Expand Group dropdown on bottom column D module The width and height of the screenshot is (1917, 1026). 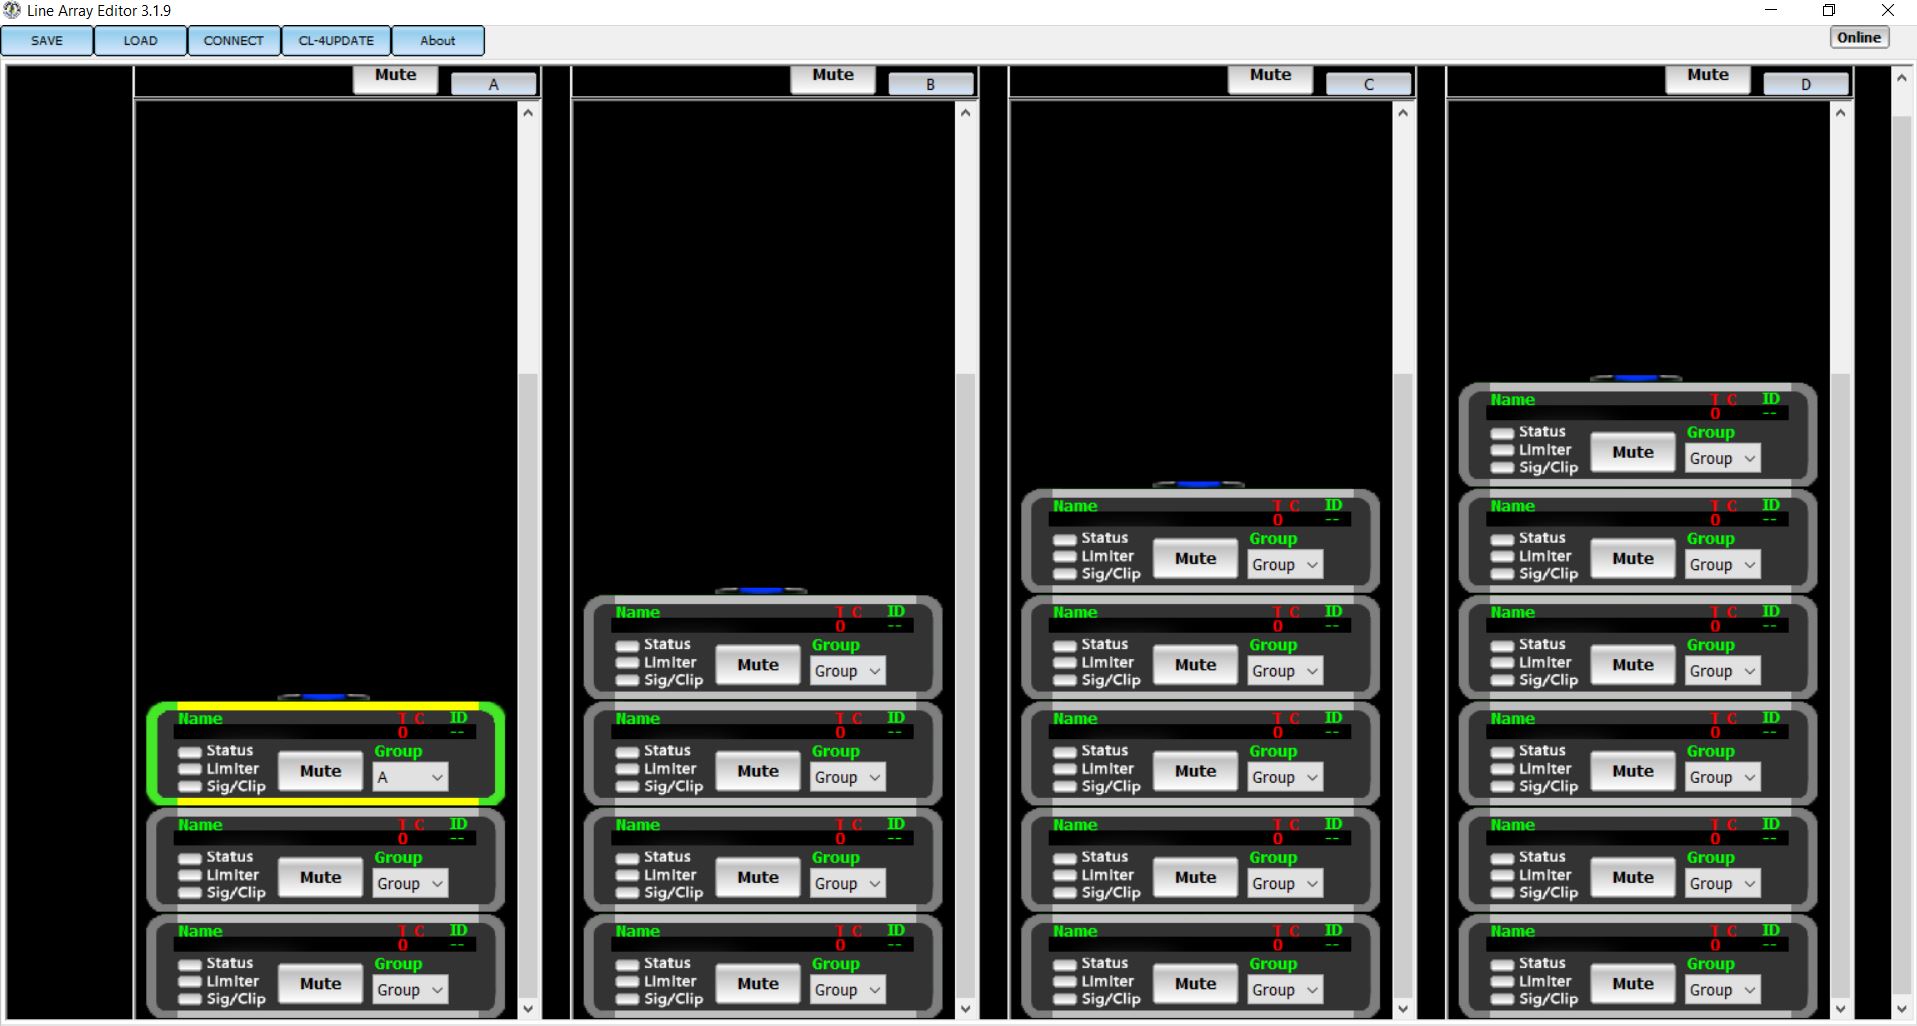[1722, 990]
